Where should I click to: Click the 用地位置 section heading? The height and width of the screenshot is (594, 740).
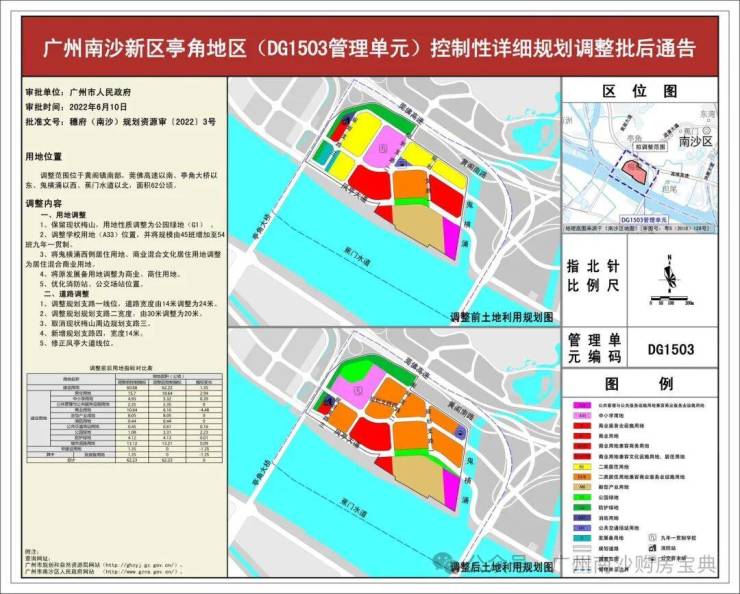point(43,156)
